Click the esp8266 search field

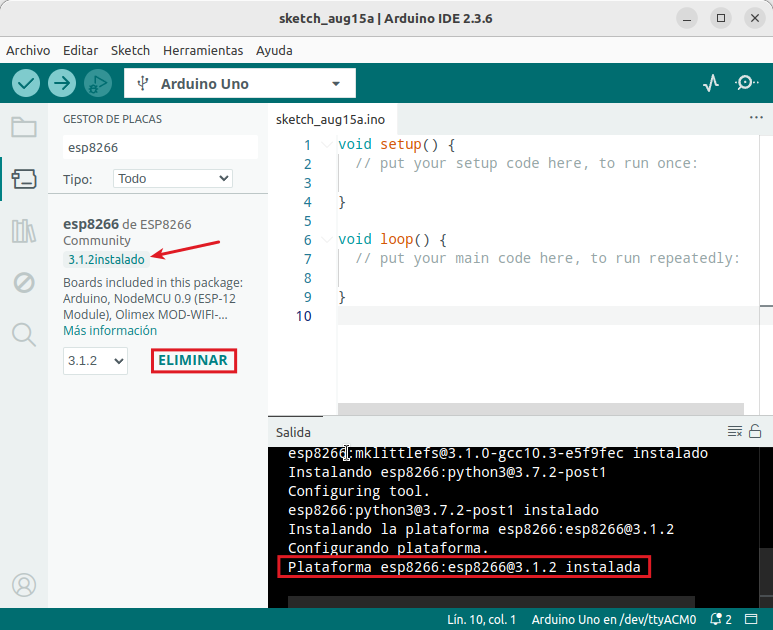(x=160, y=147)
